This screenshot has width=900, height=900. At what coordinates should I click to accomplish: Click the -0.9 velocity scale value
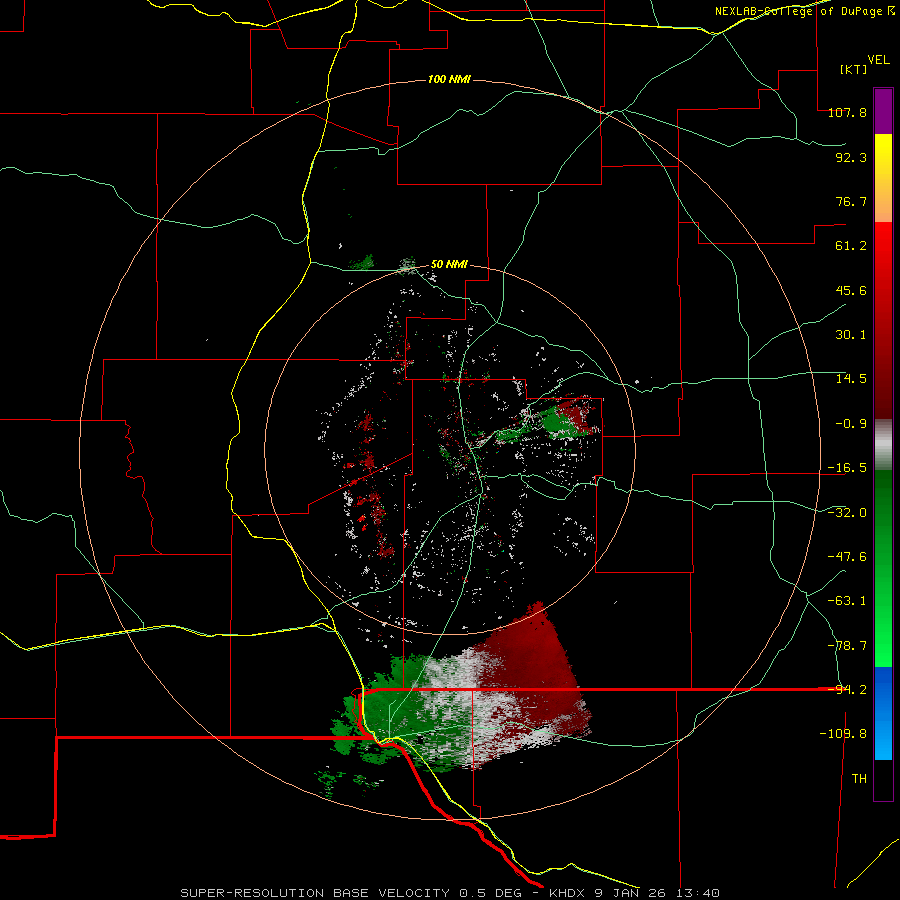point(851,424)
